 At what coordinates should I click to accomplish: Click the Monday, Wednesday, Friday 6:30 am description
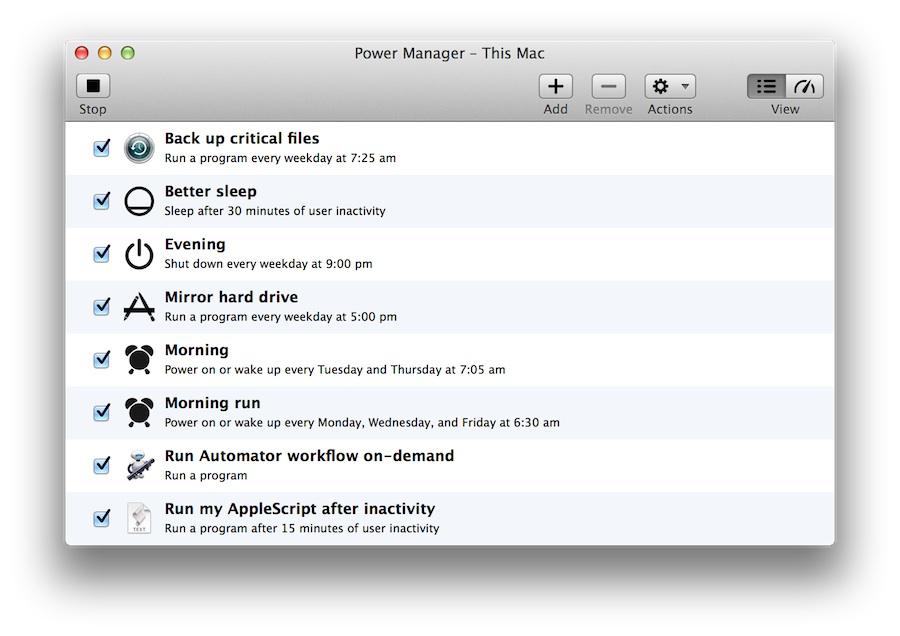click(x=362, y=422)
